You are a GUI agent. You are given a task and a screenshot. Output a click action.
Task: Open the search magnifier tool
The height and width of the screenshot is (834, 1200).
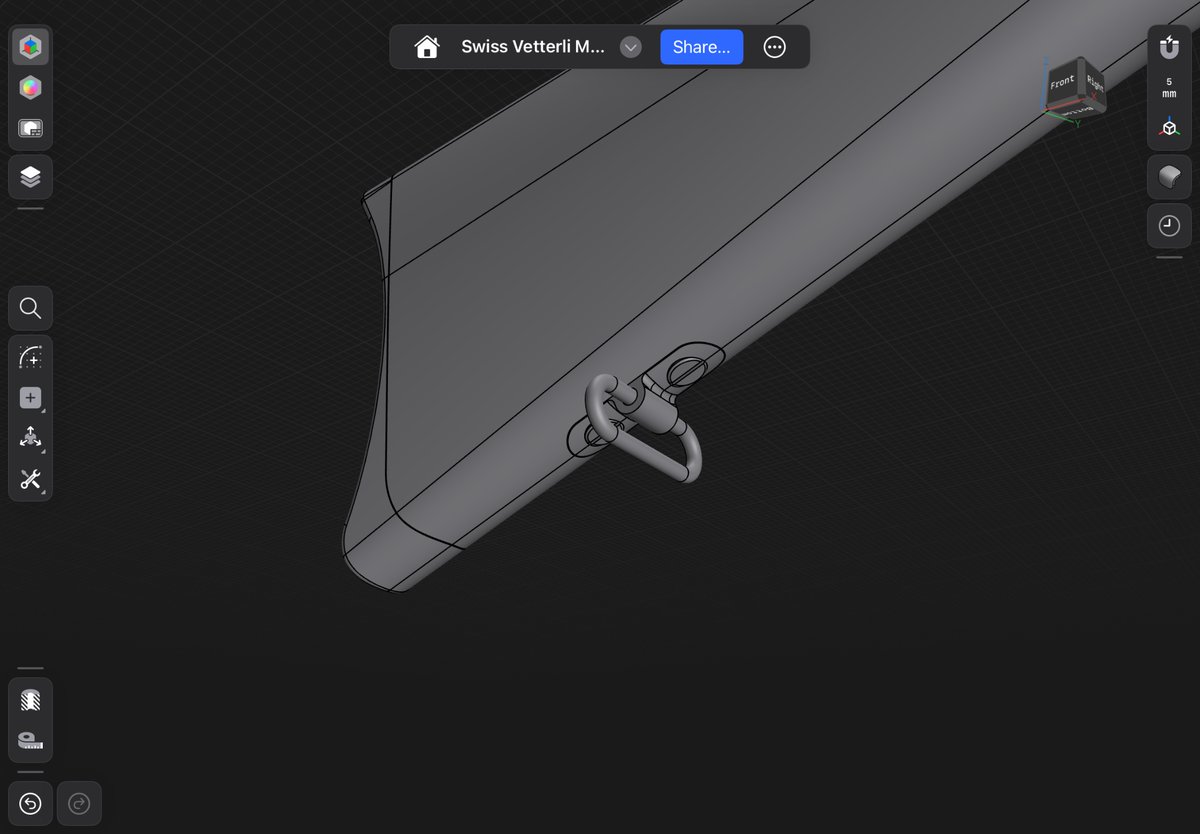[30, 308]
